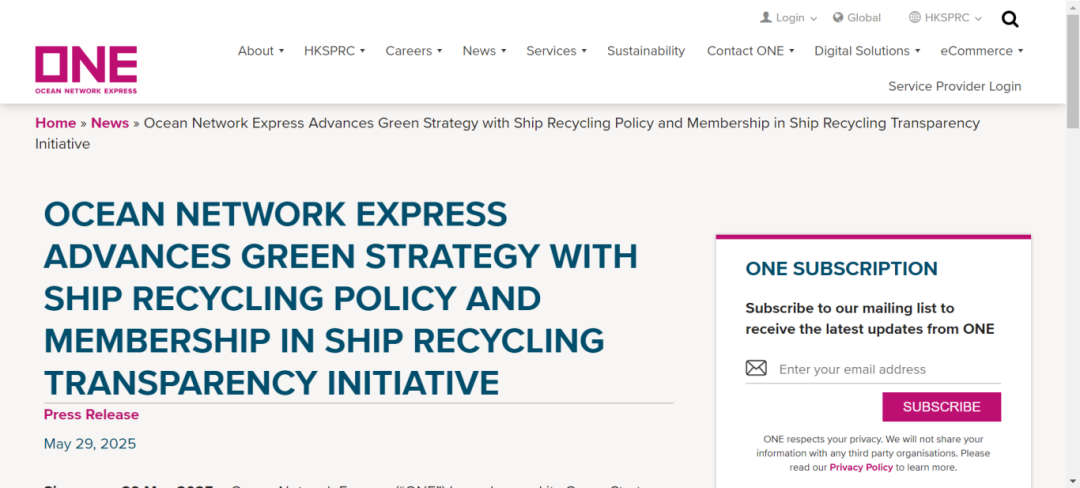Expand the Services dropdown menu

(556, 51)
